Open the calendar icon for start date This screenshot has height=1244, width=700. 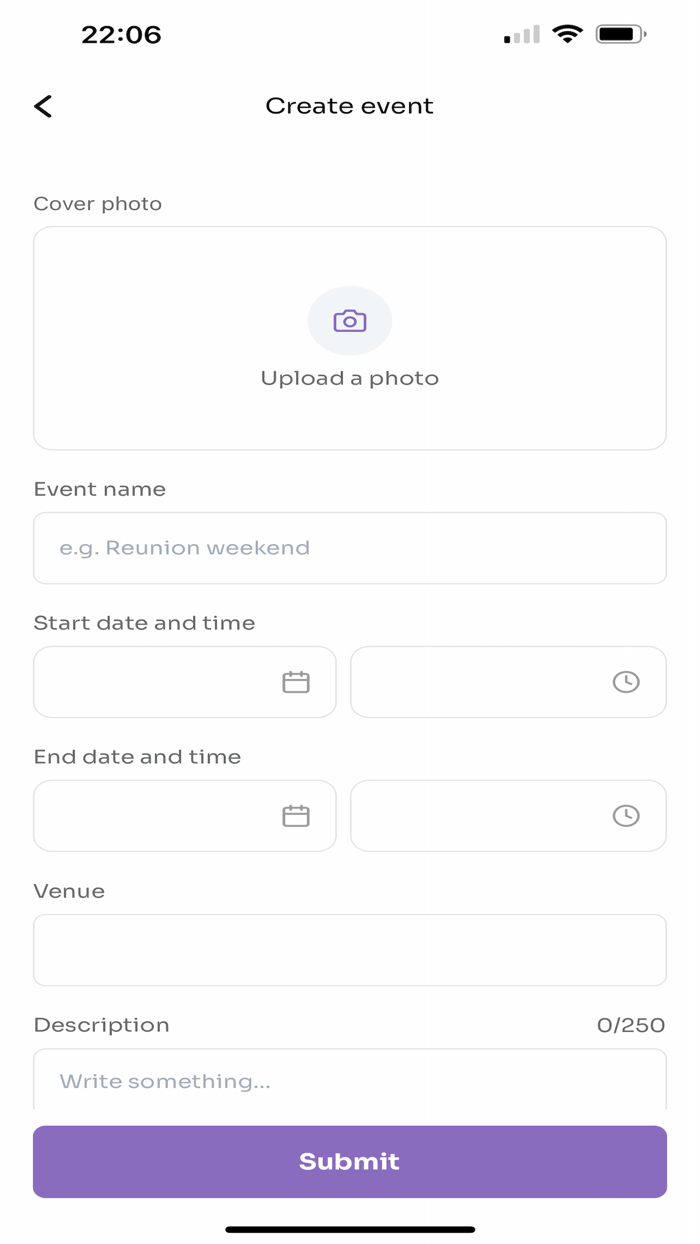pyautogui.click(x=296, y=681)
